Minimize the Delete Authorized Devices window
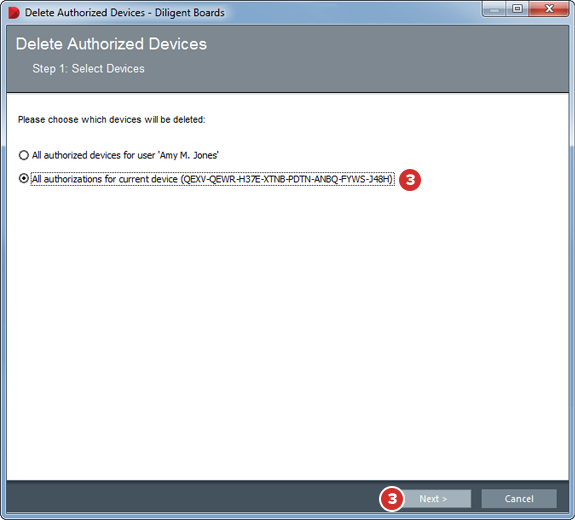This screenshot has height=520, width=575. [494, 9]
